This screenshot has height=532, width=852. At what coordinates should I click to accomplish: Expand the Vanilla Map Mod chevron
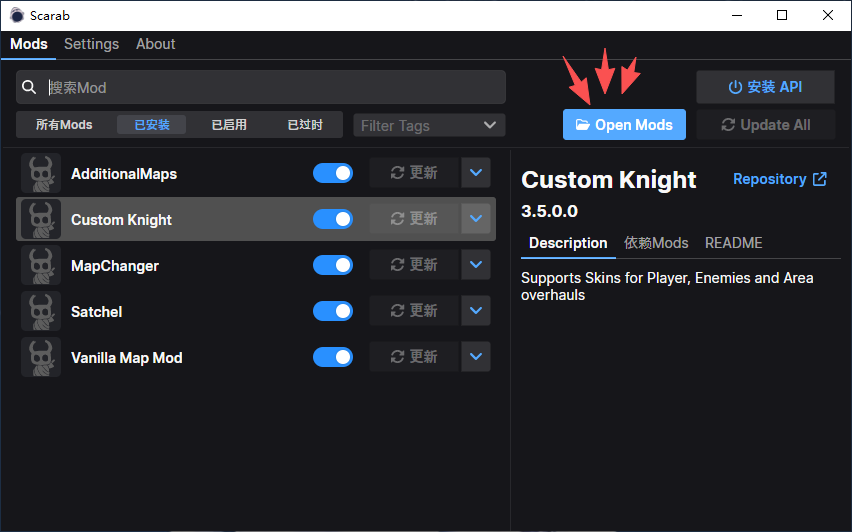point(476,357)
